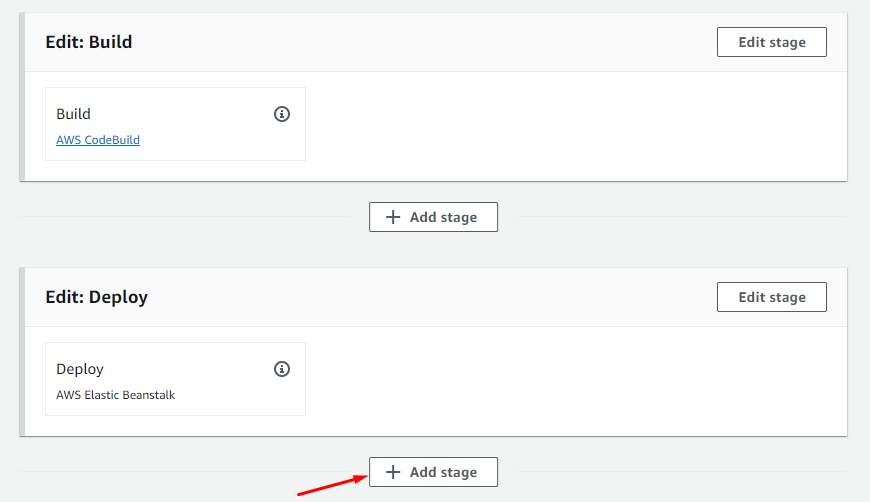The image size is (870, 502).
Task: Click the plus icon between Build and Deploy
Action: click(x=393, y=217)
